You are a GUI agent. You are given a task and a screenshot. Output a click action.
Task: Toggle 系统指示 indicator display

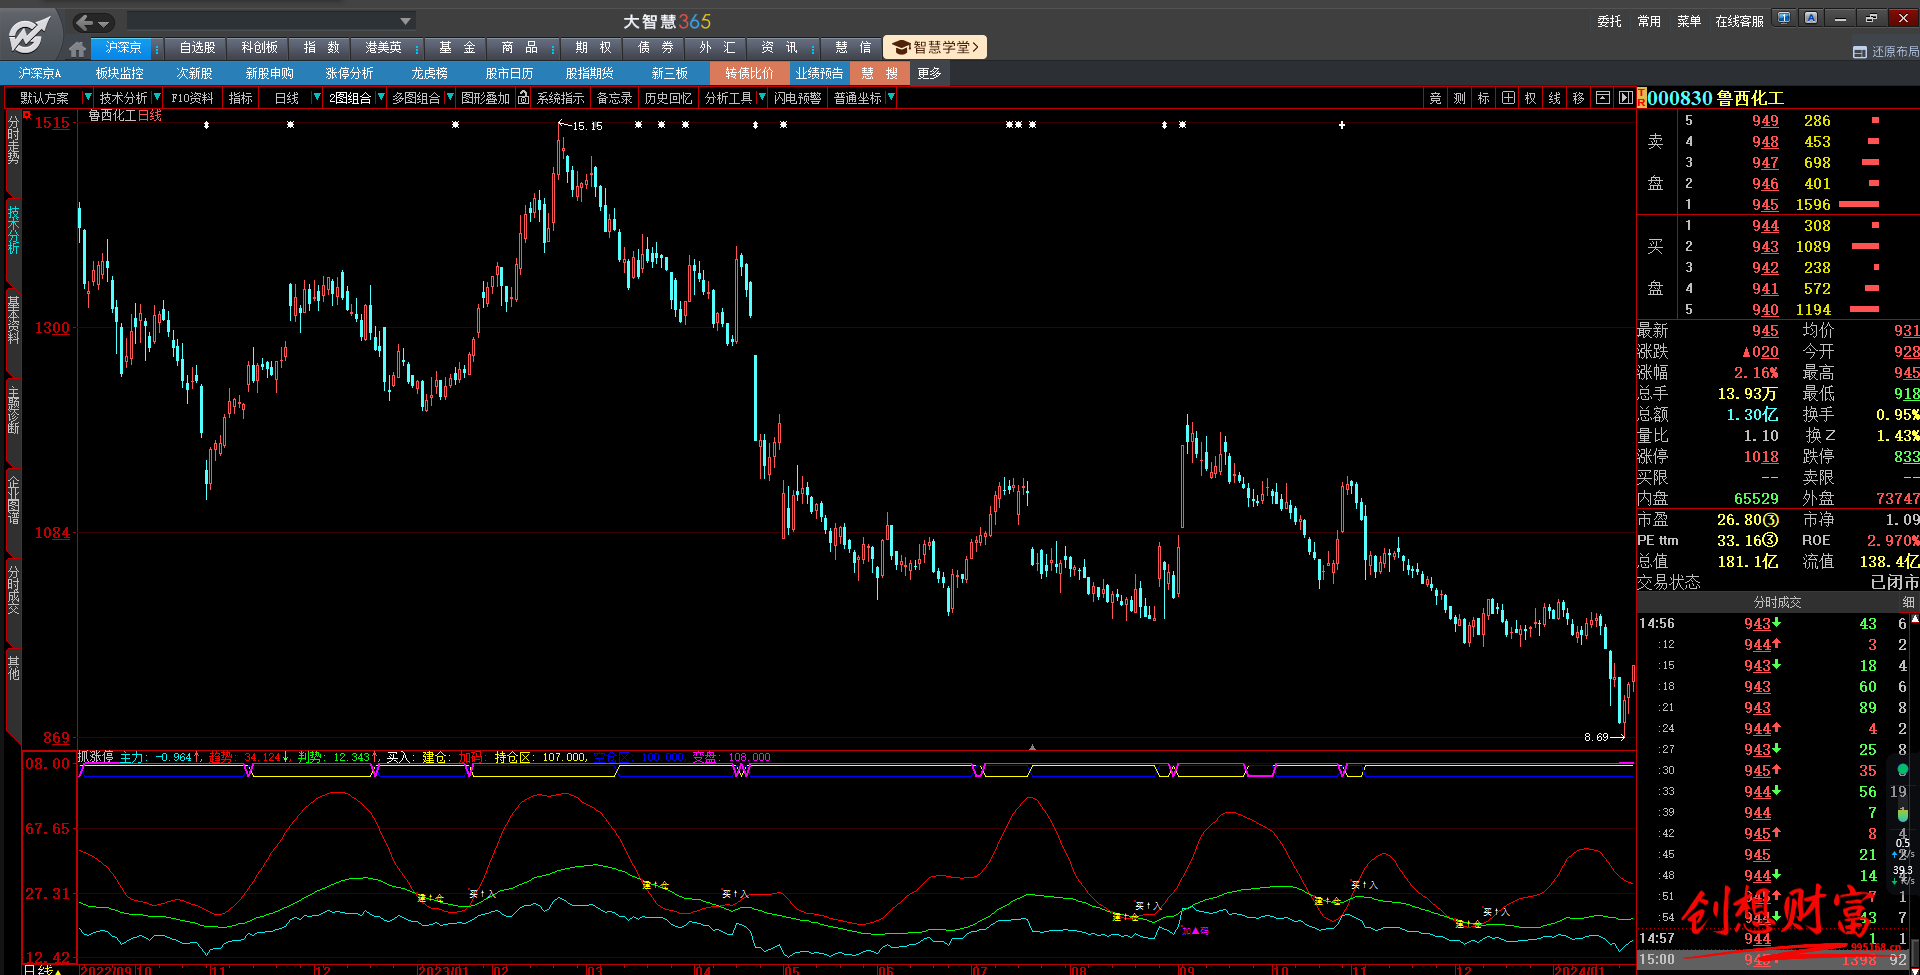pos(561,98)
